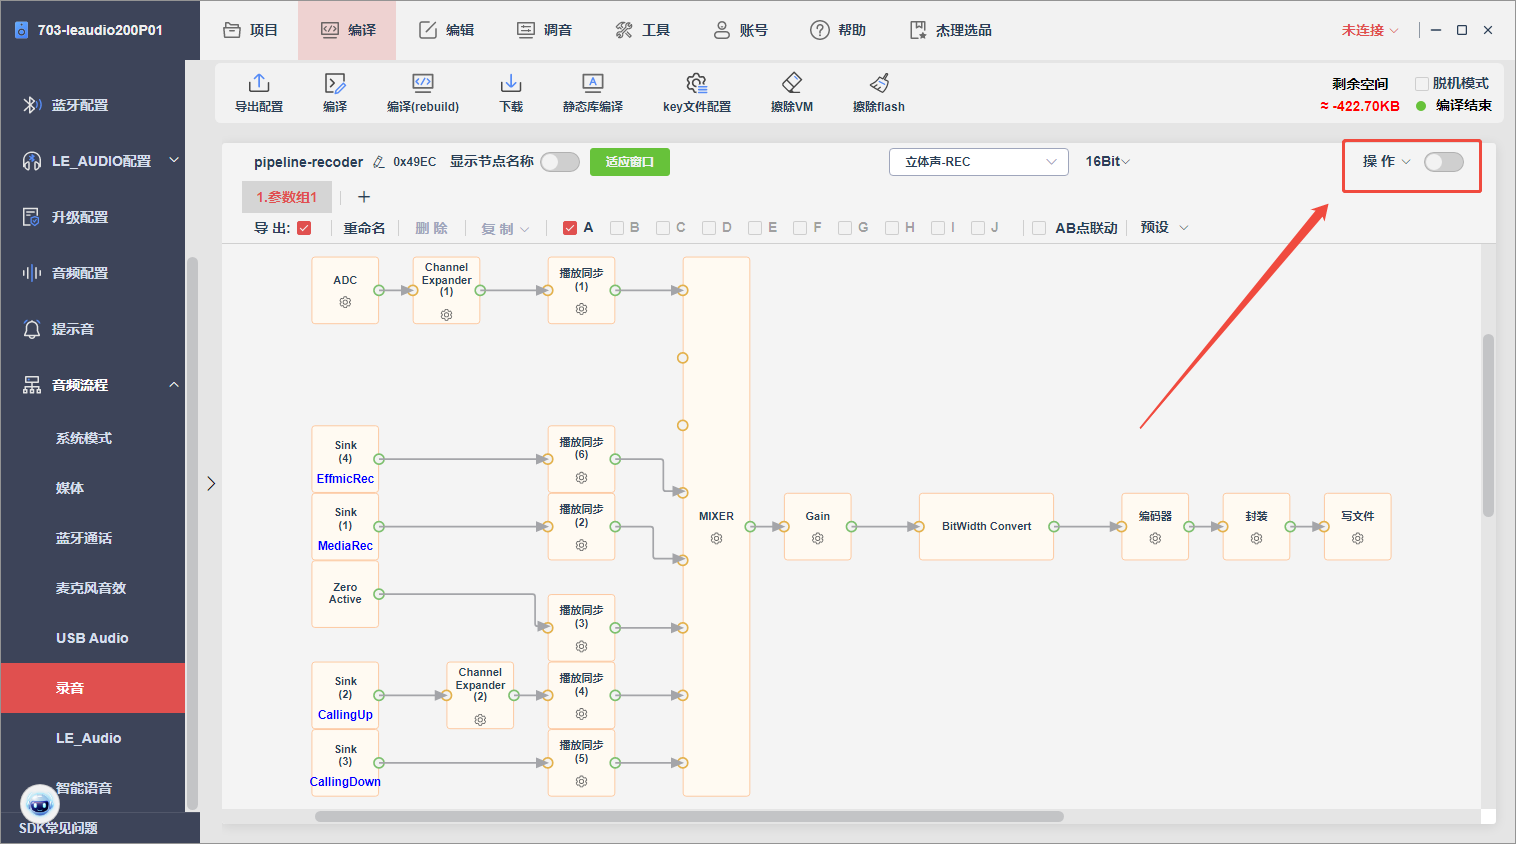Click 重命名 rename button

[x=364, y=228]
